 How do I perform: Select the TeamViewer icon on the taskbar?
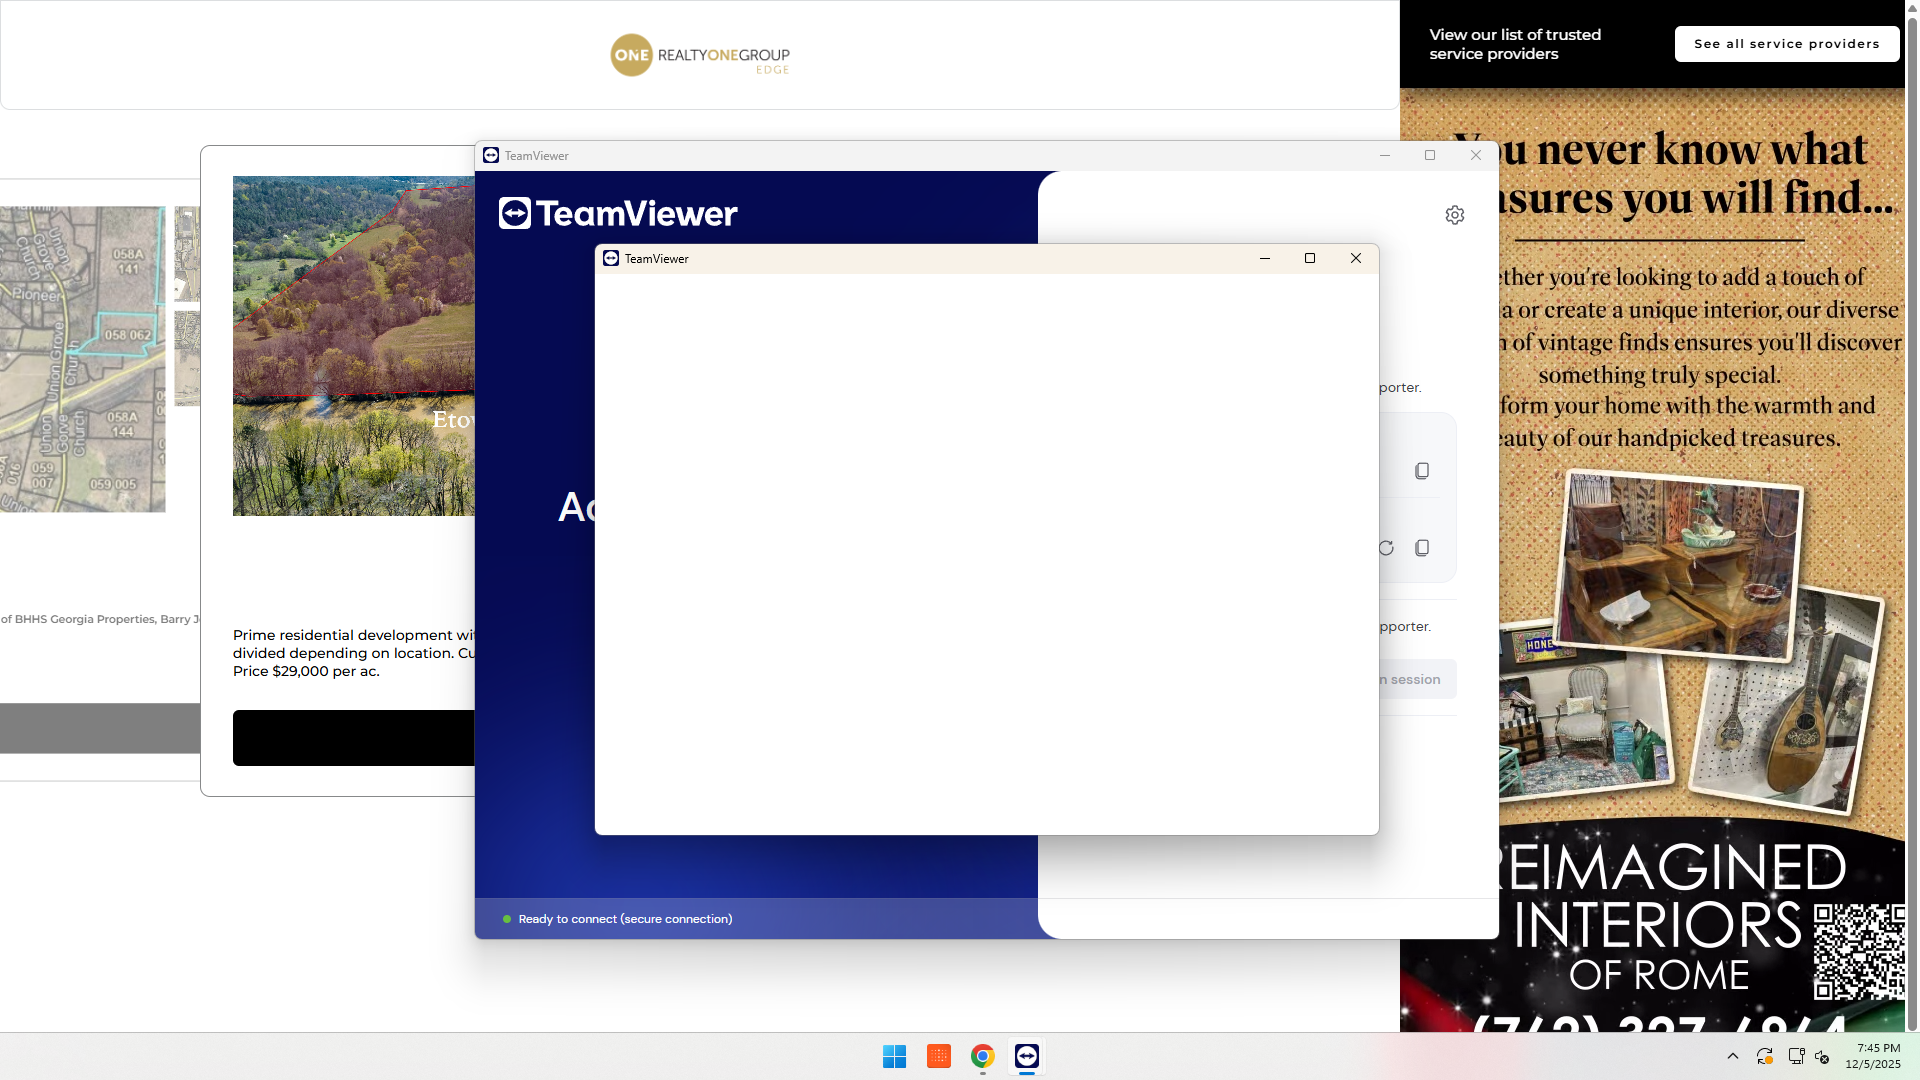coord(1026,1056)
